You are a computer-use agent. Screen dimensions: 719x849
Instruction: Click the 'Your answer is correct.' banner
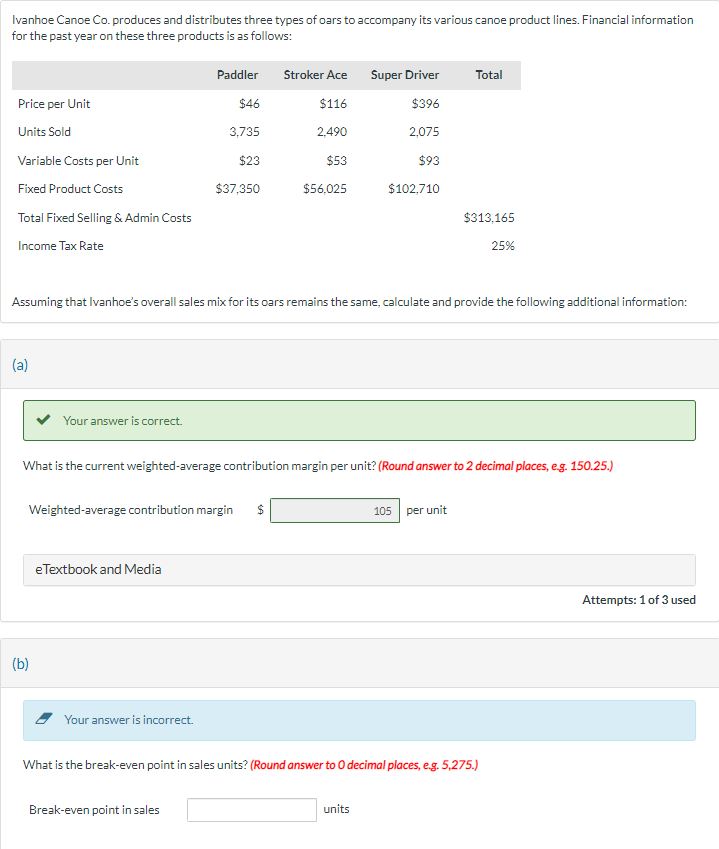click(x=359, y=420)
